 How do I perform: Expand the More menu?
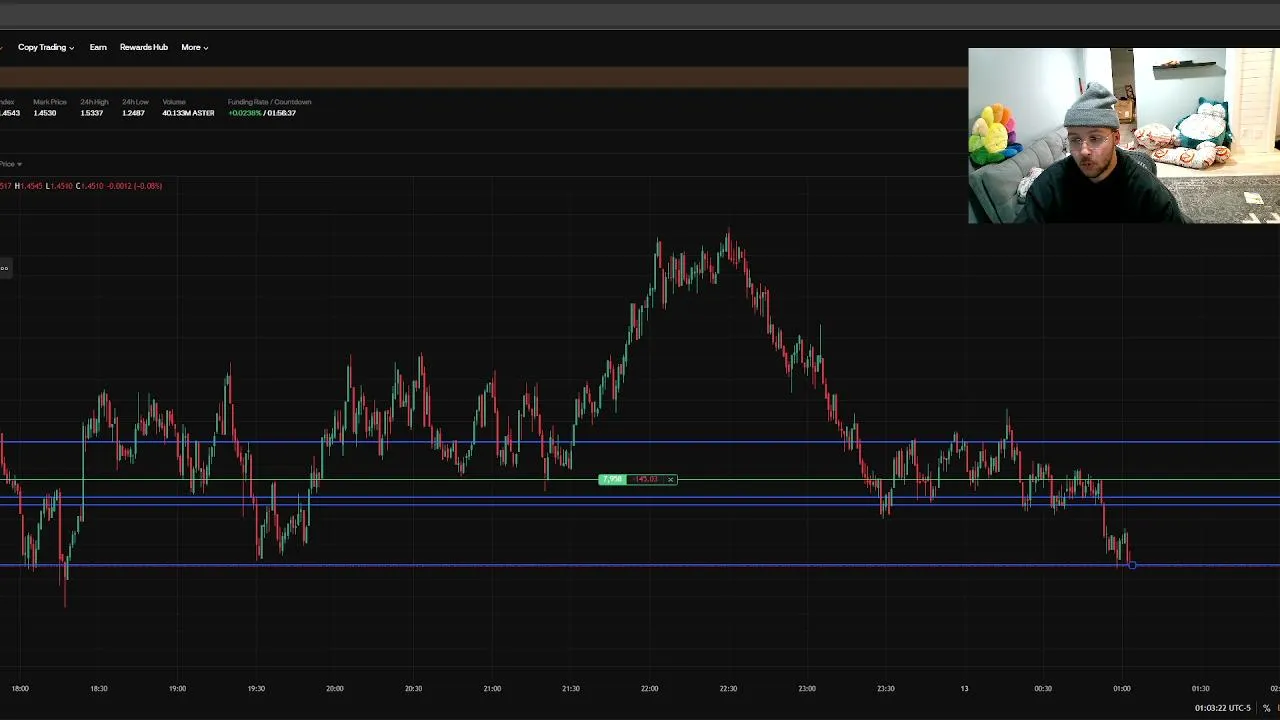pyautogui.click(x=195, y=47)
